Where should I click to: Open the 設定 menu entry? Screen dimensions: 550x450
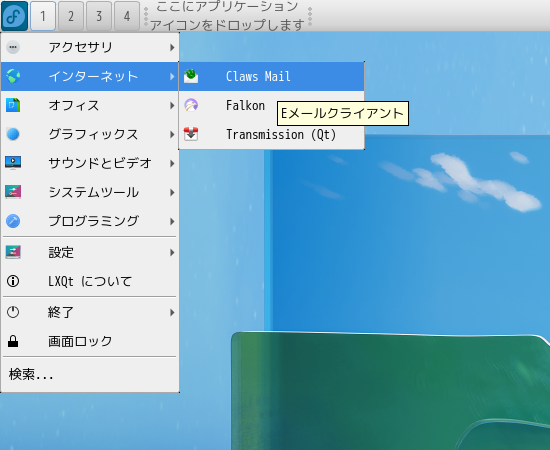(90, 253)
